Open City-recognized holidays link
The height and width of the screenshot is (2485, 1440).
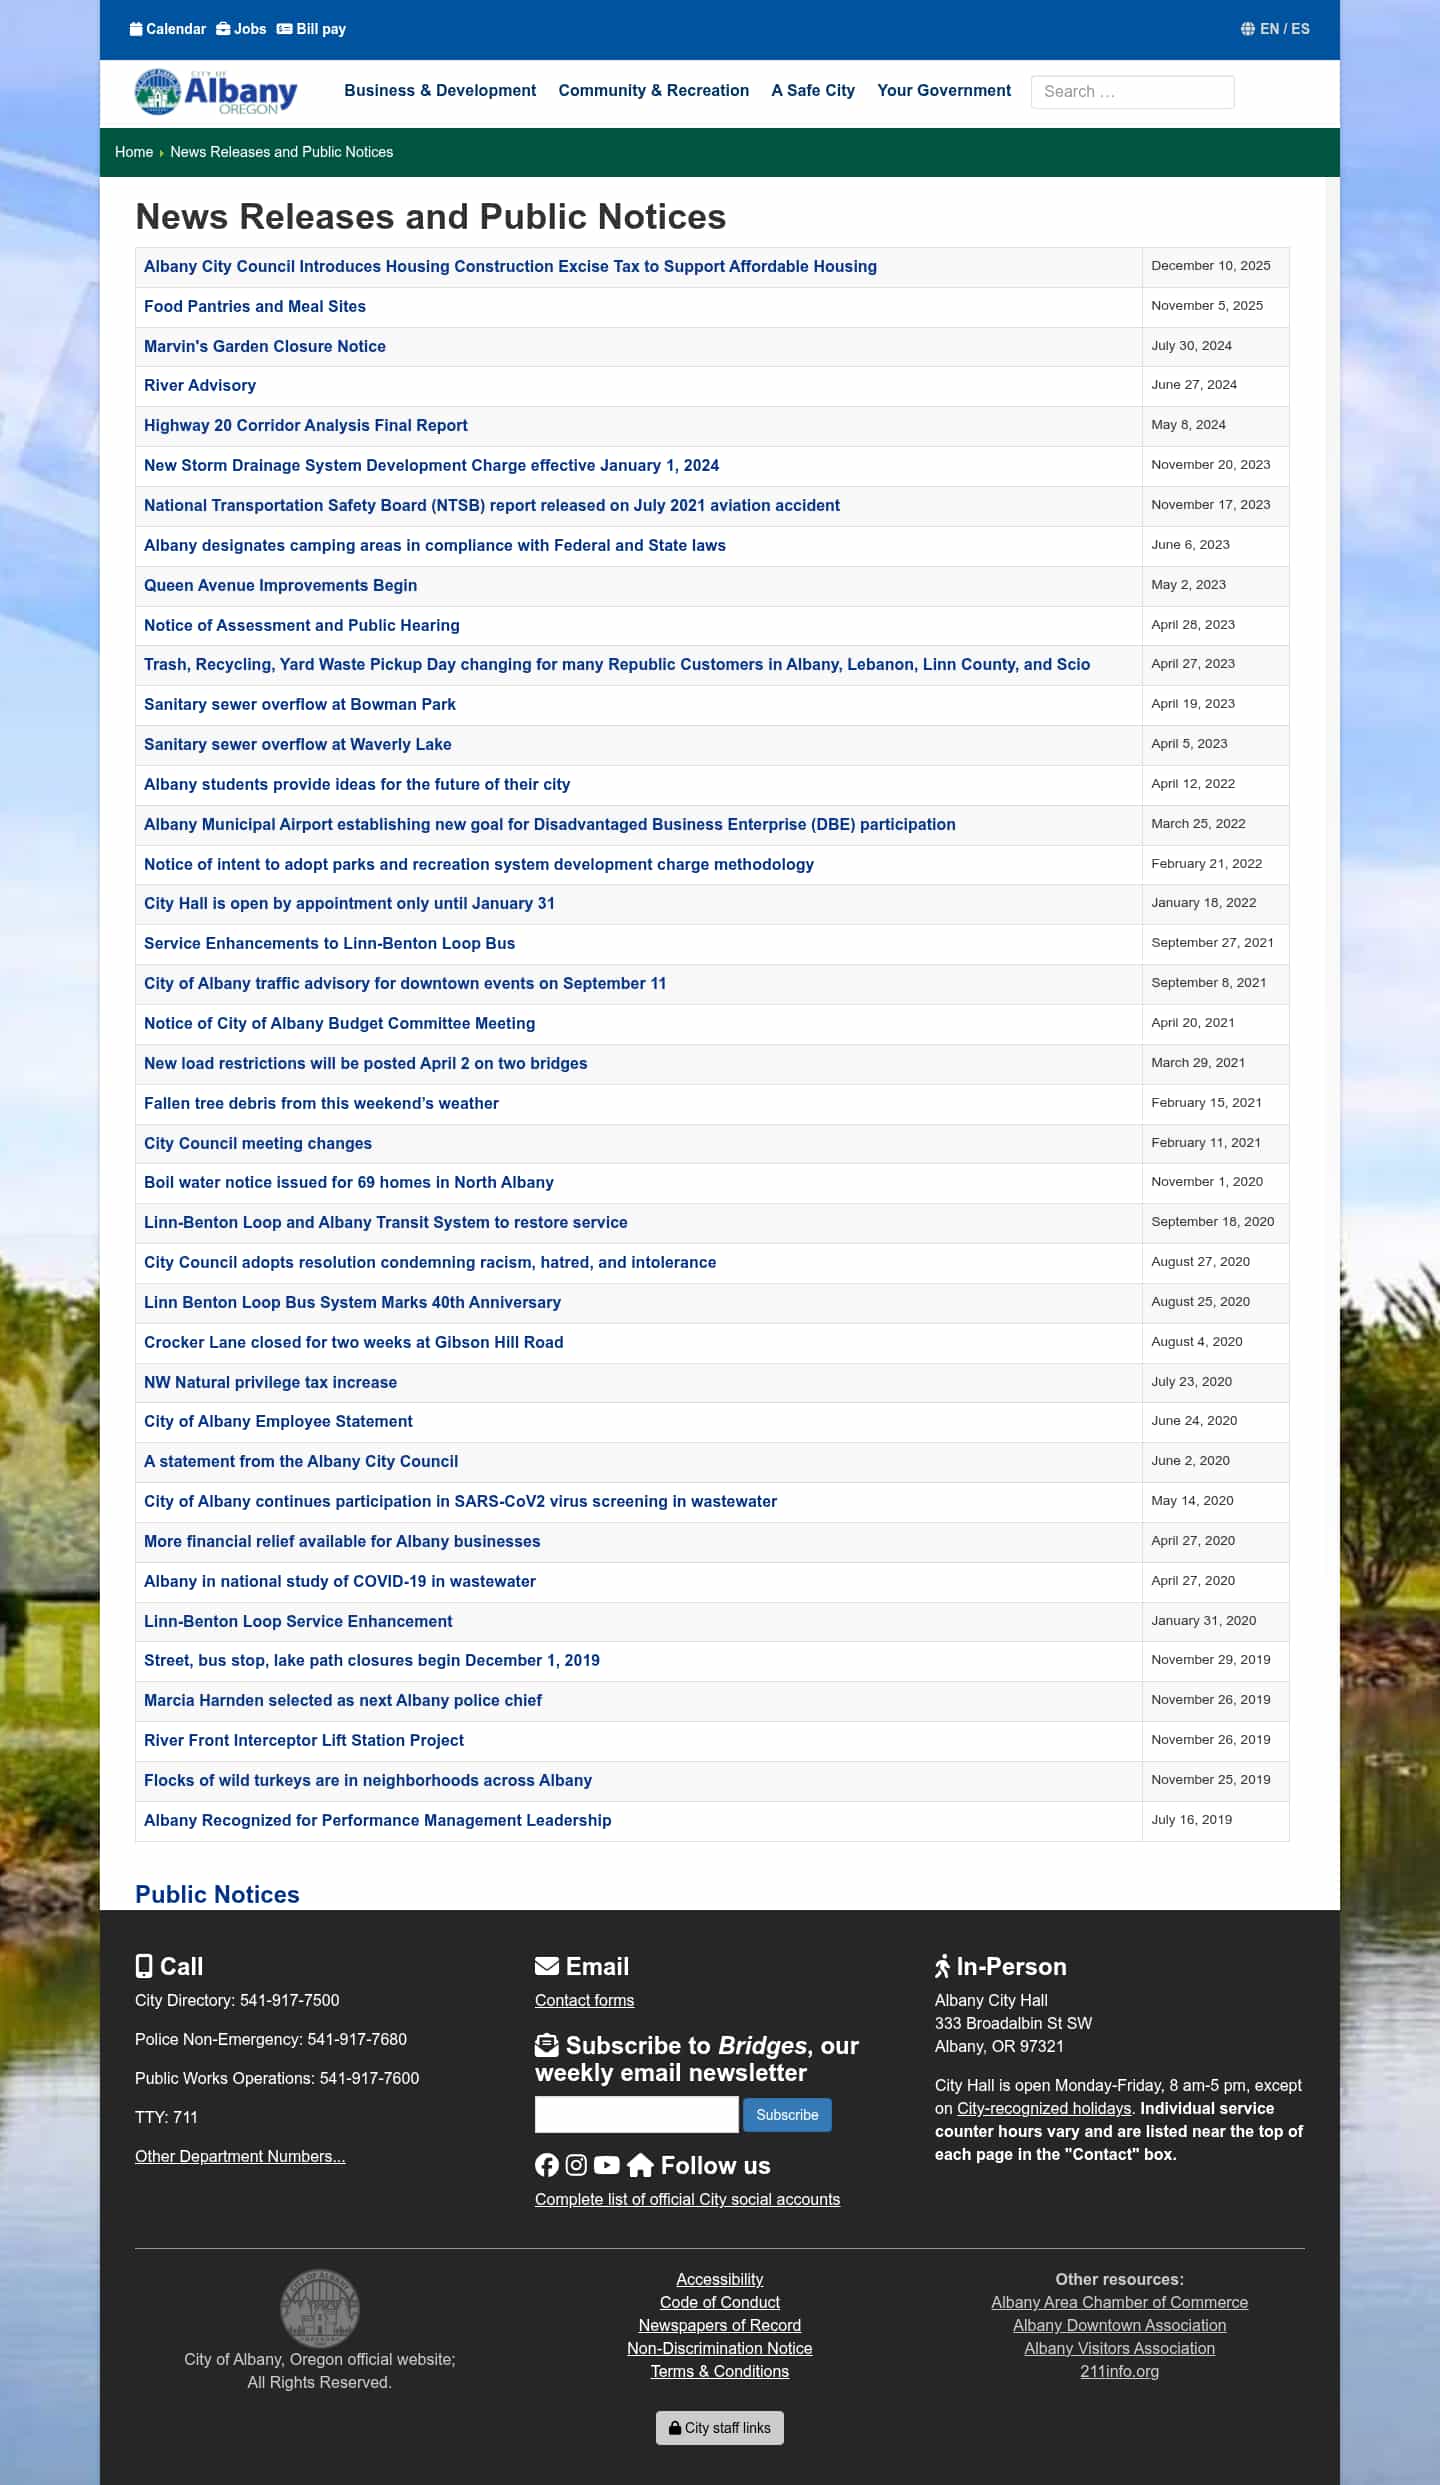(x=1044, y=2108)
